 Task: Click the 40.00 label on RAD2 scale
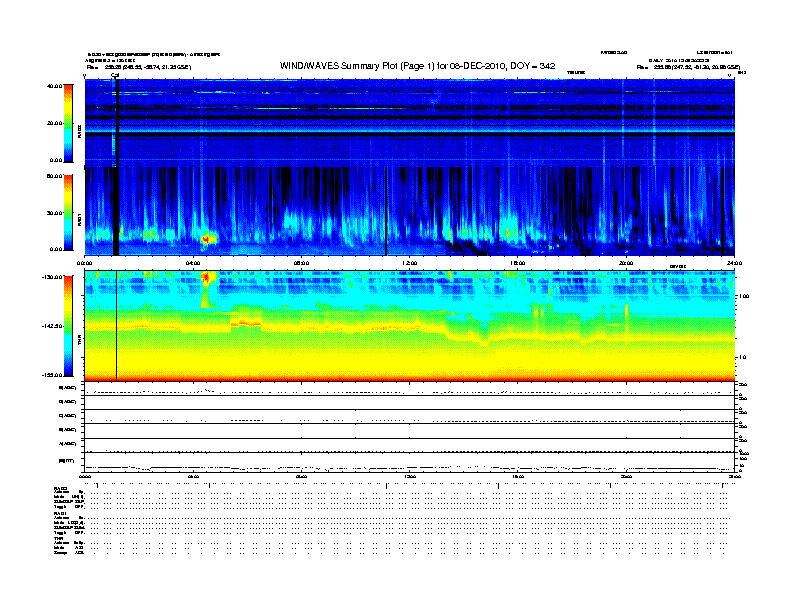[54, 86]
